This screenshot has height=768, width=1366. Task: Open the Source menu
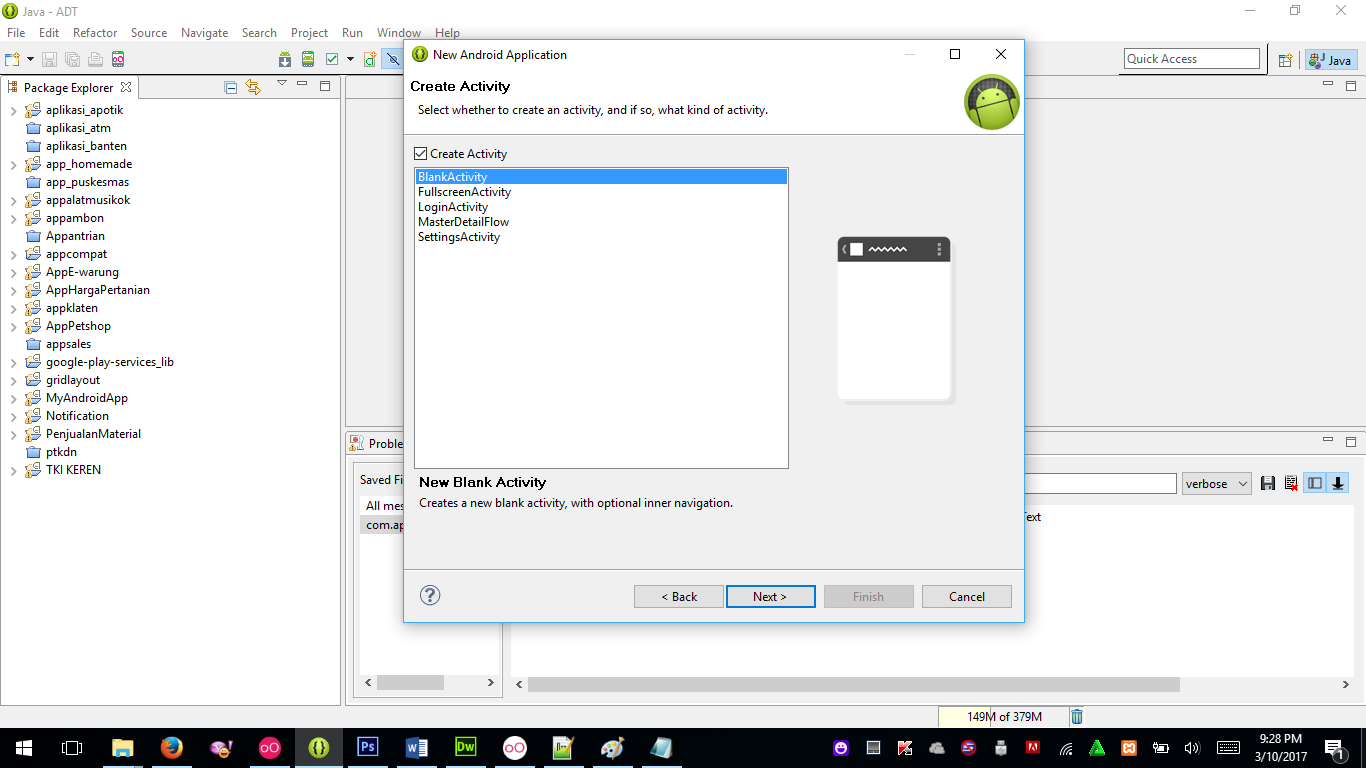pos(149,33)
